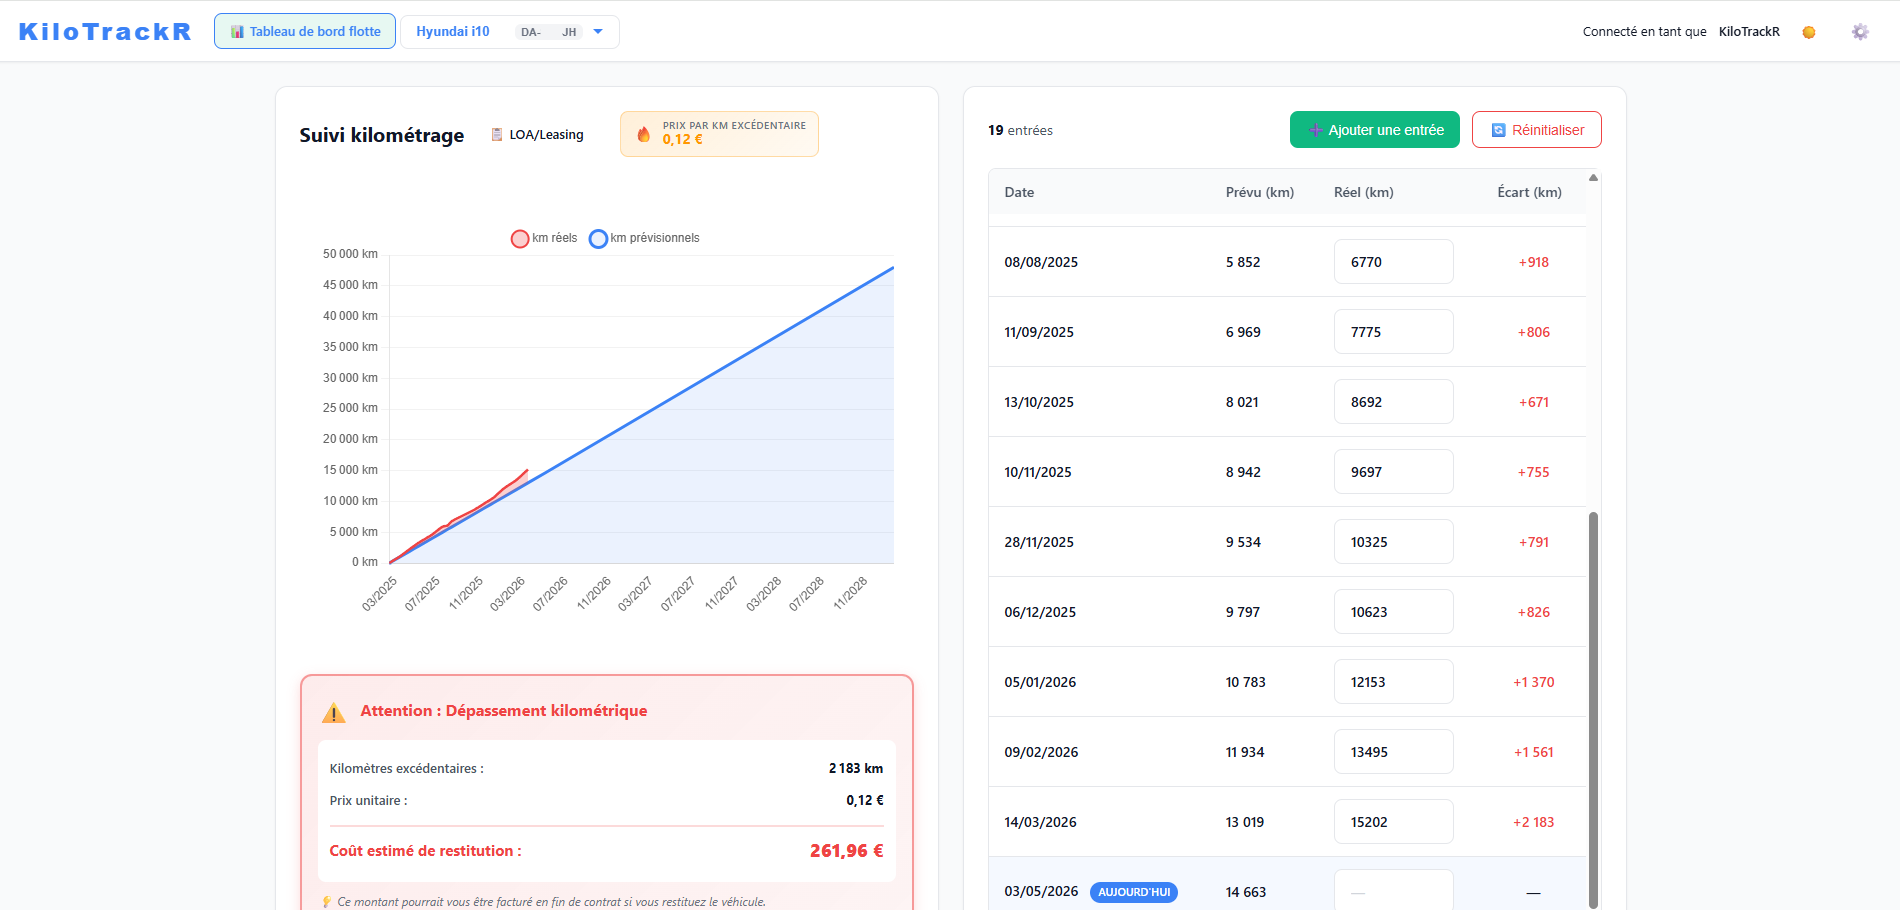Click the Réinitialiser button
Screen dimensions: 1900x910
(x=1537, y=130)
